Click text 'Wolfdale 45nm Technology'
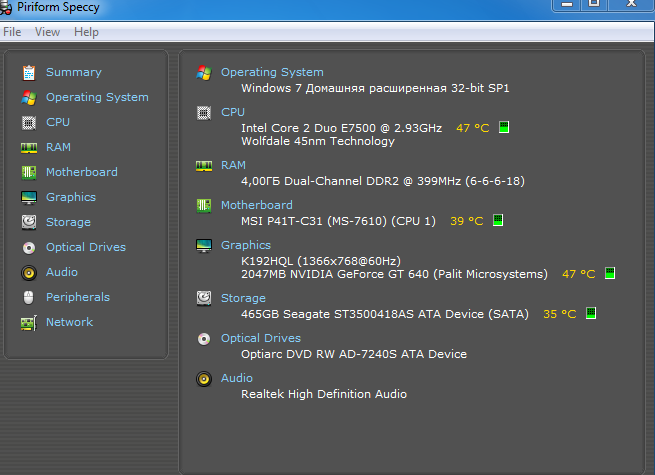The image size is (655, 475). [318, 141]
